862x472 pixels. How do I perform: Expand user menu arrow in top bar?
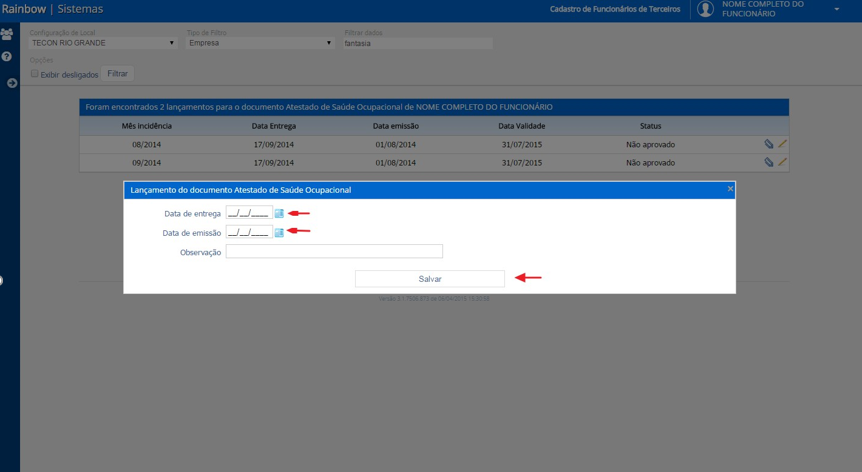coord(837,9)
